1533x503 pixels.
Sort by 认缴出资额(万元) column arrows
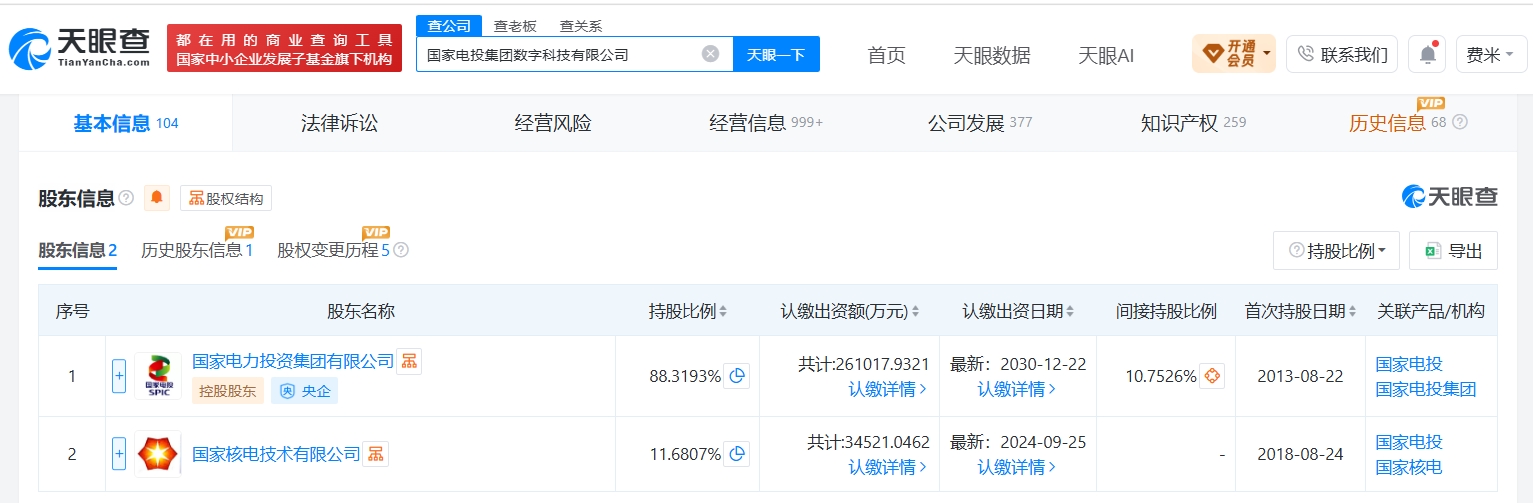pyautogui.click(x=915, y=312)
